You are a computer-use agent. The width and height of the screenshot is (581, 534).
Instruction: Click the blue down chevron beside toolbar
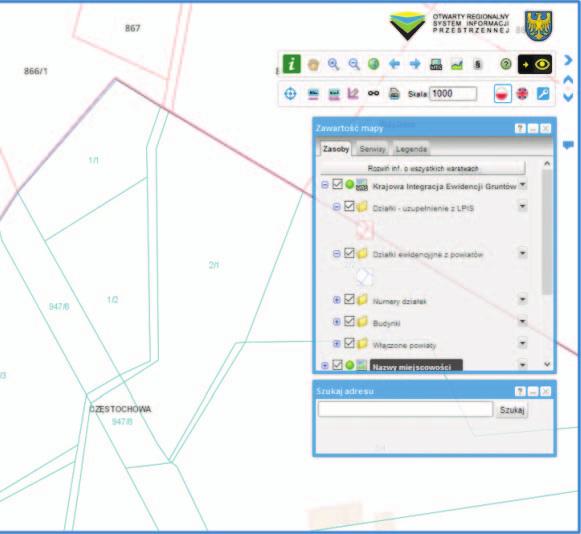pyautogui.click(x=568, y=97)
